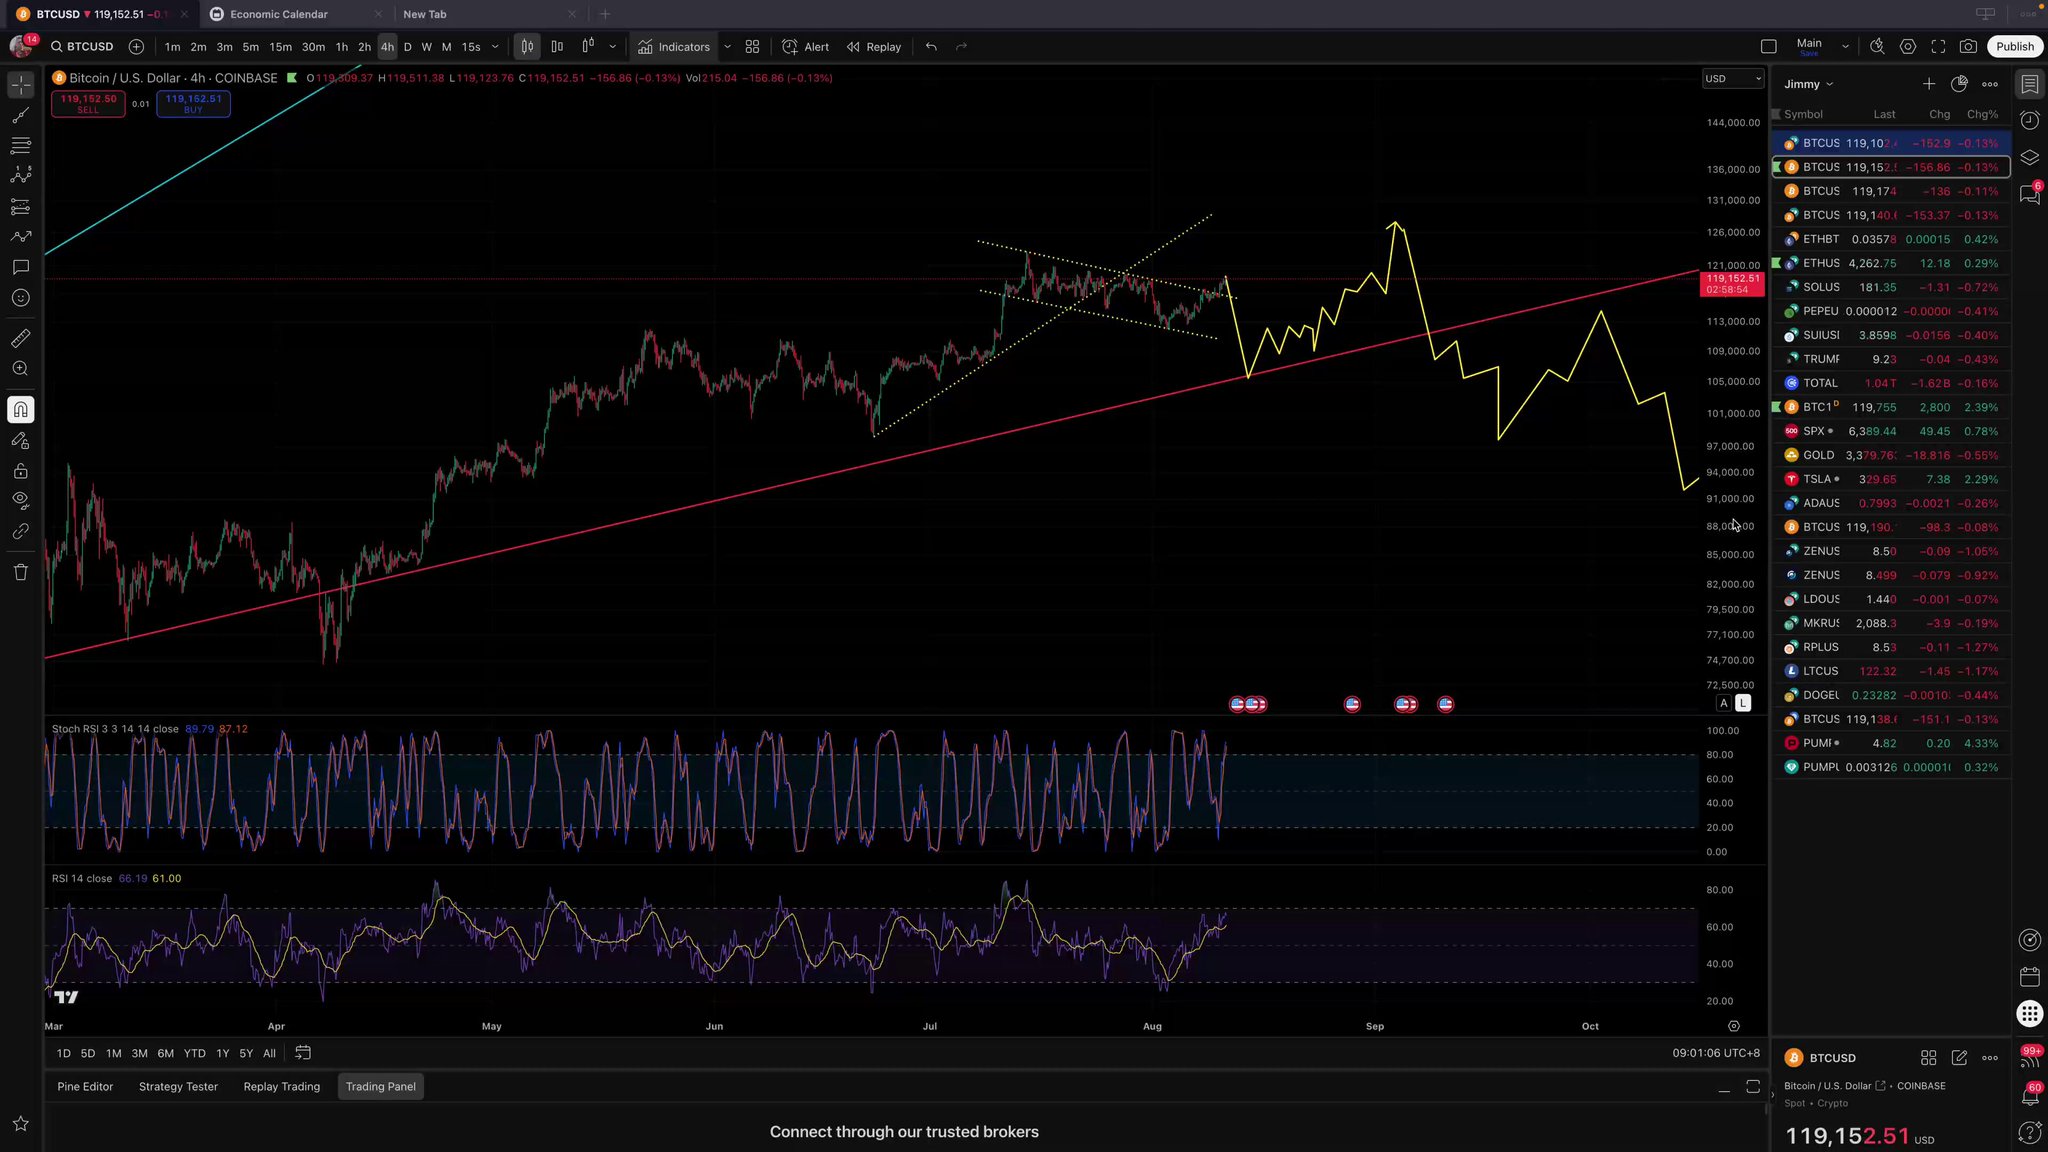Switch to the Economic Calendar browser tab
This screenshot has width=2048, height=1152.
coord(297,14)
